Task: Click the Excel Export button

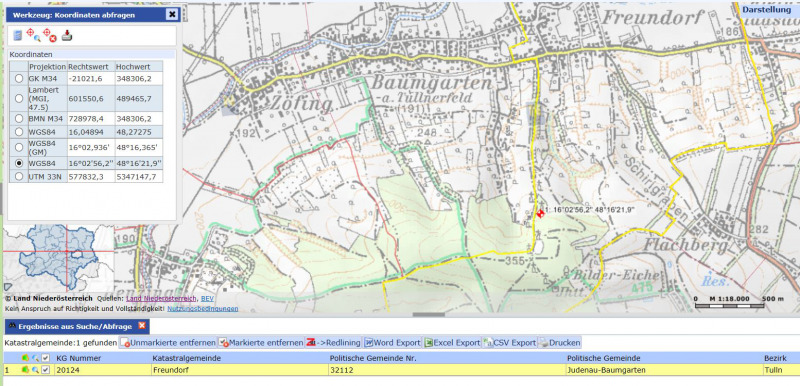Action: pos(453,343)
